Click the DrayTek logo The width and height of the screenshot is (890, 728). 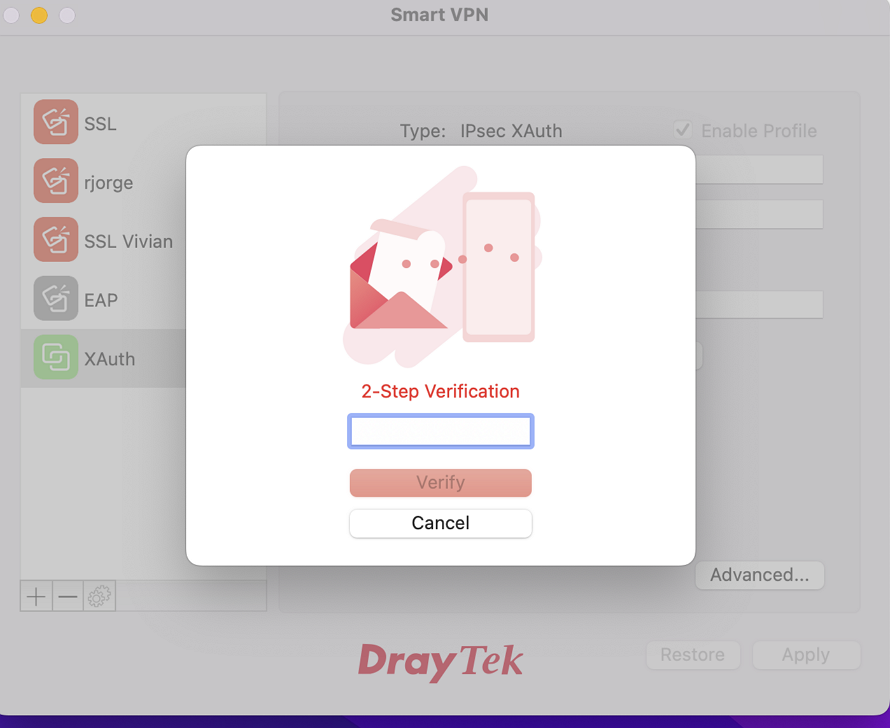440,662
